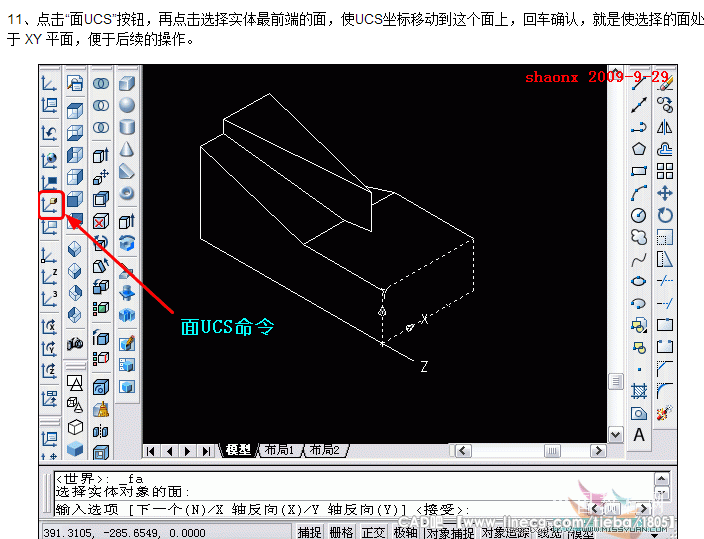Create a Torus solid

[x=127, y=194]
